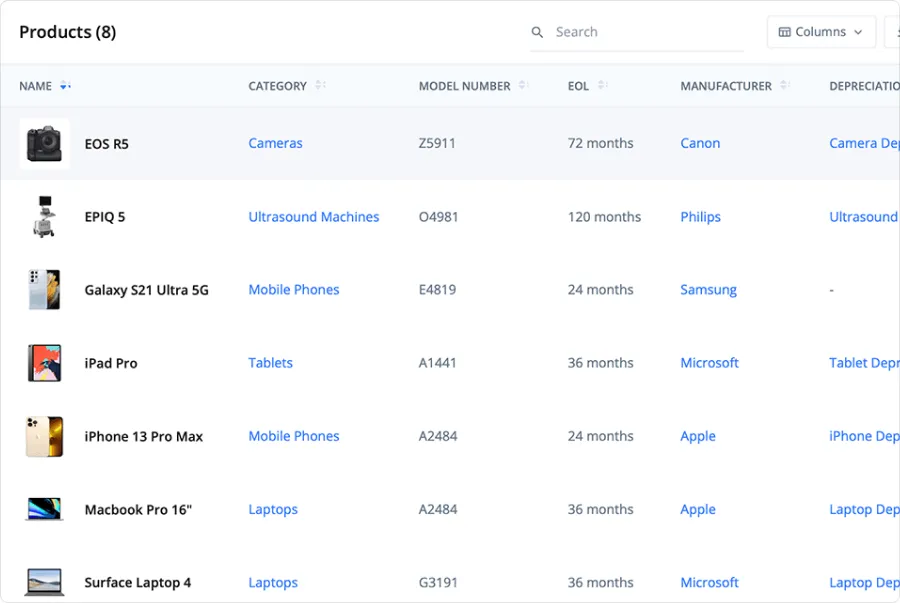
Task: Click model number G3191
Action: tap(438, 582)
